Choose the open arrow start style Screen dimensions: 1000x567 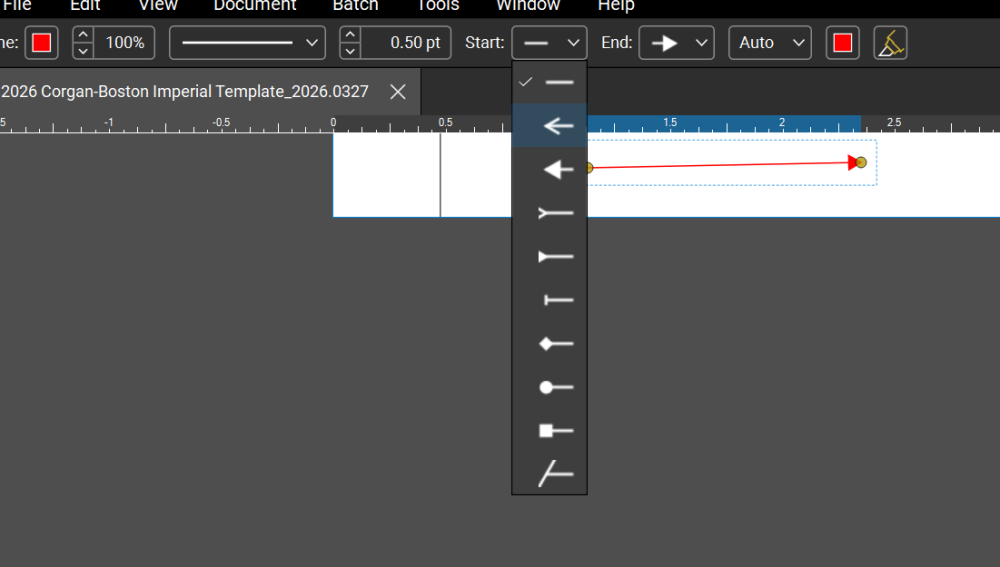549,126
